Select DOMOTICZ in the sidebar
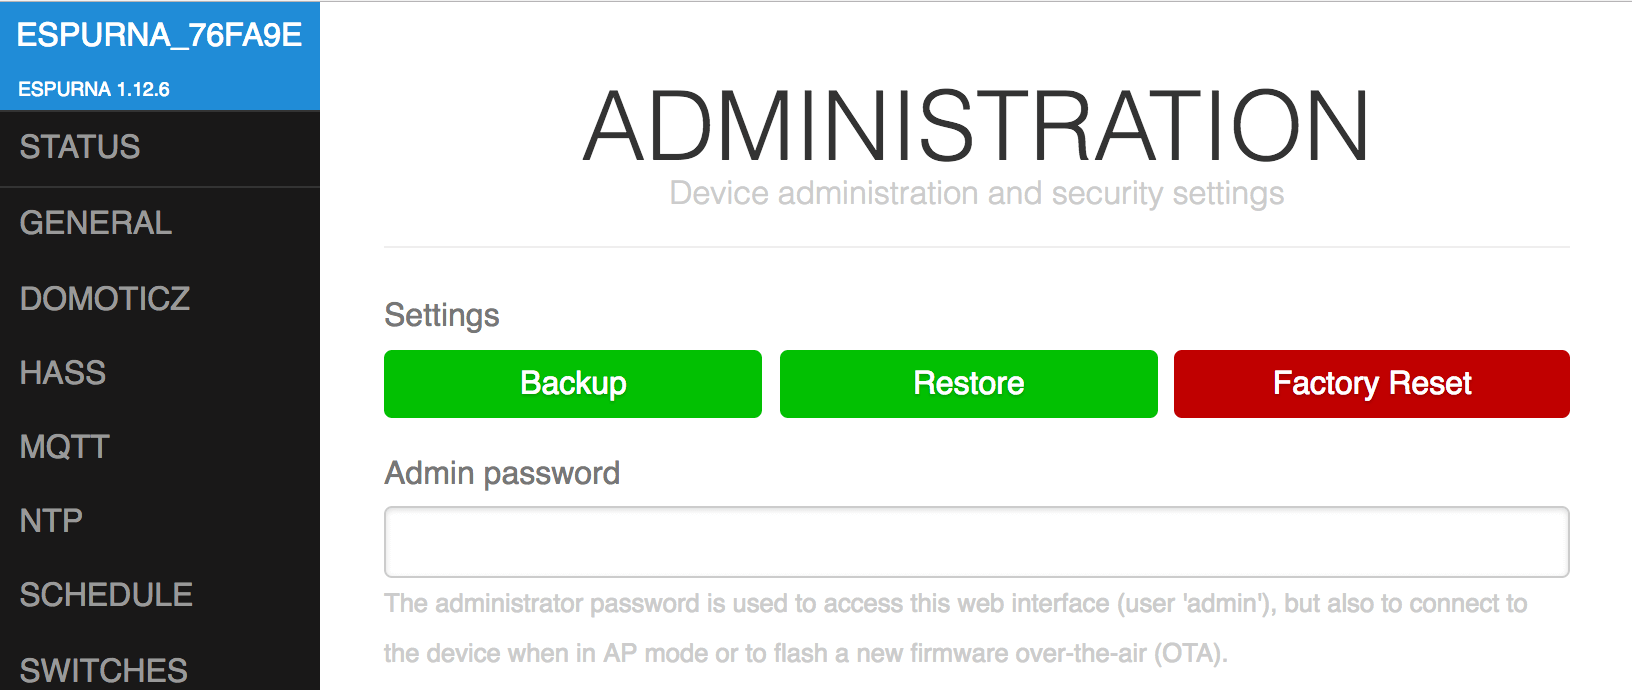This screenshot has height=690, width=1632. [x=105, y=298]
